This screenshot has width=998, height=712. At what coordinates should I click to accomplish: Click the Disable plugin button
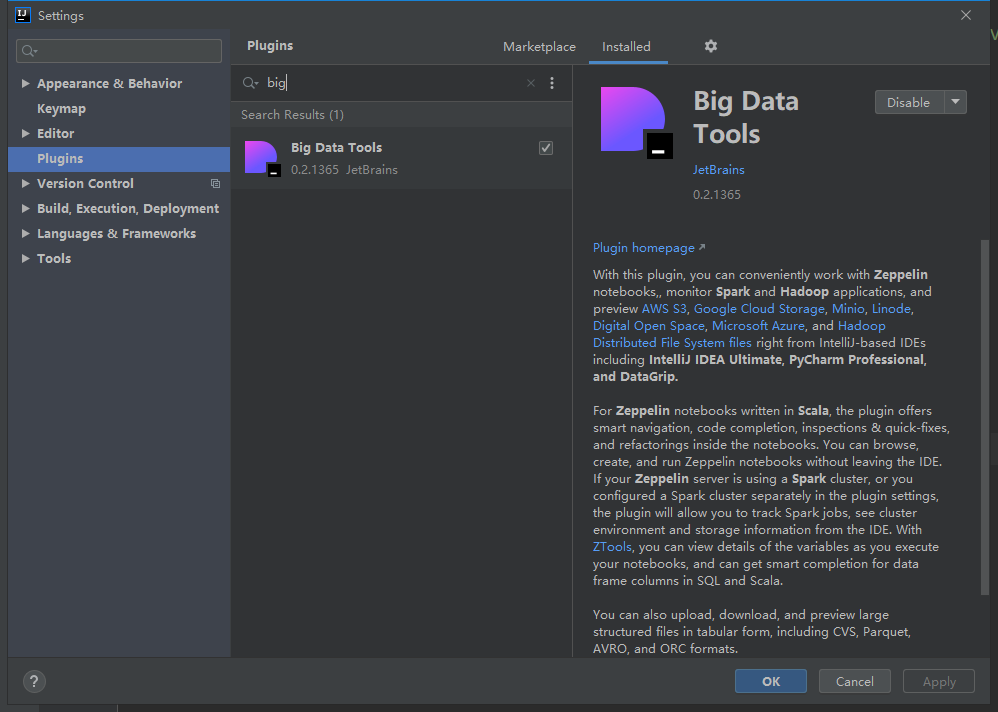click(x=909, y=102)
